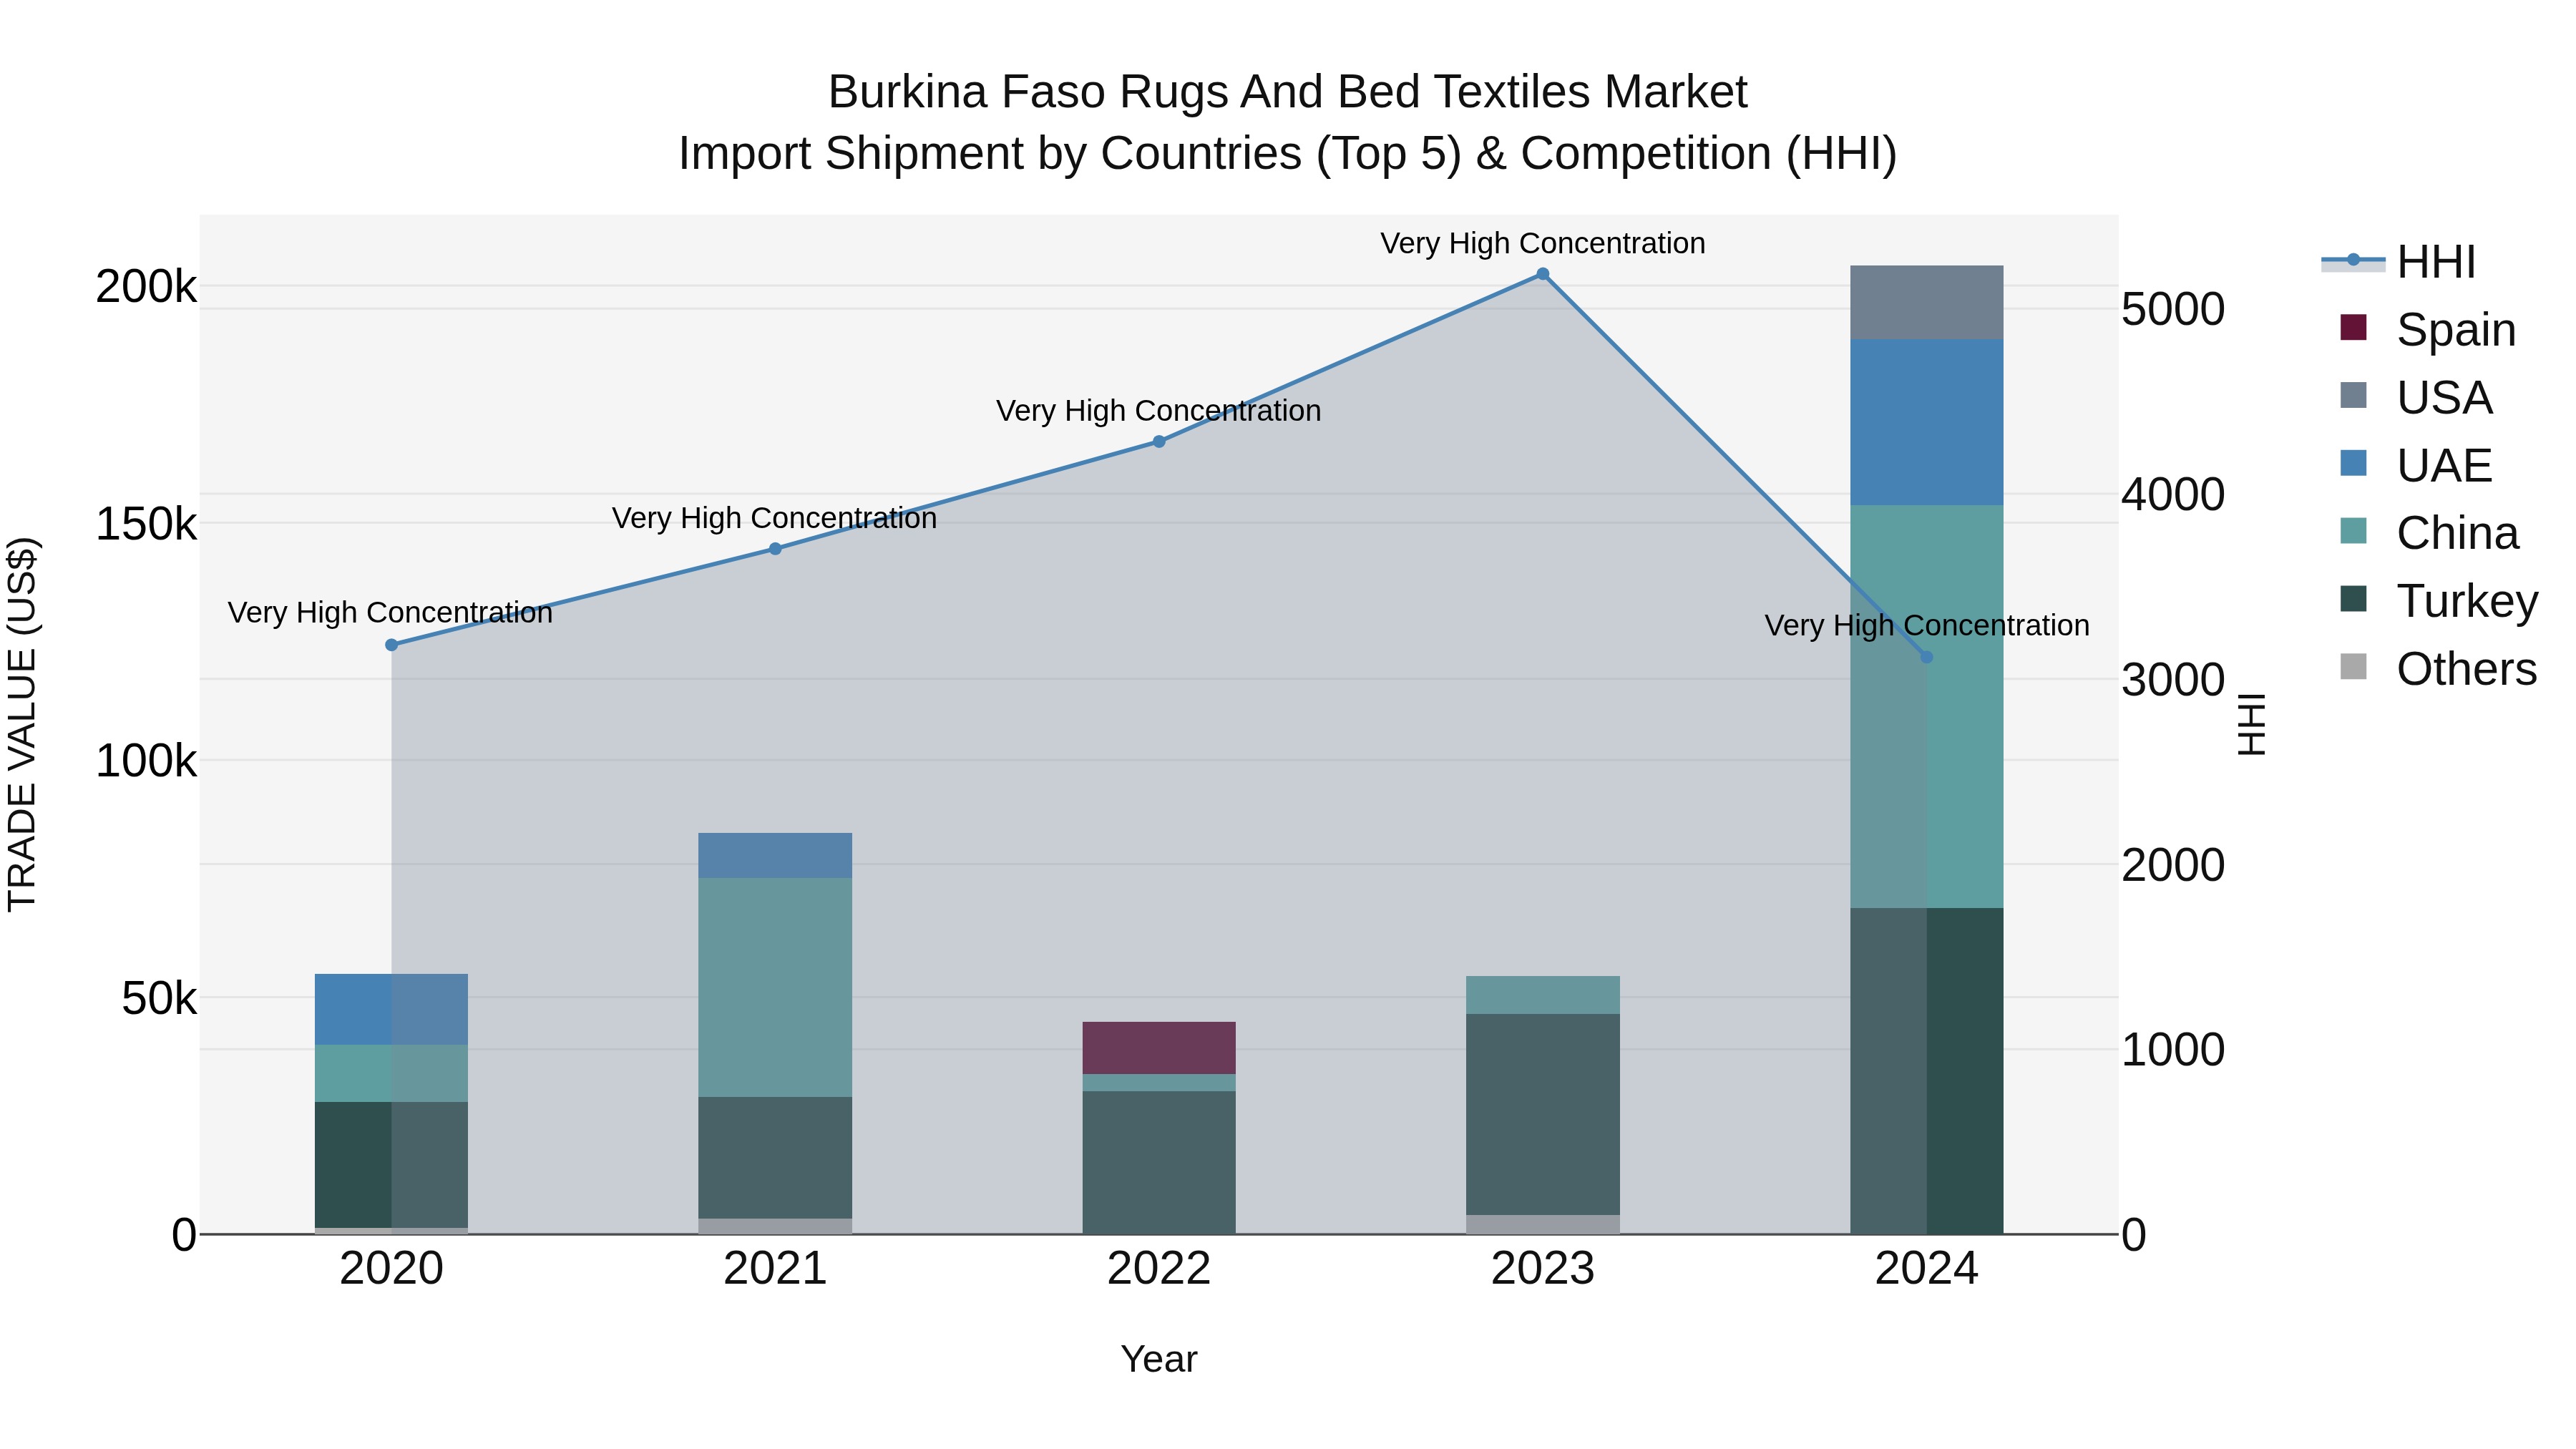Click the Turkey segment of the 2023 bar
Viewport: 2576px width, 1449px height.
tap(1543, 1114)
